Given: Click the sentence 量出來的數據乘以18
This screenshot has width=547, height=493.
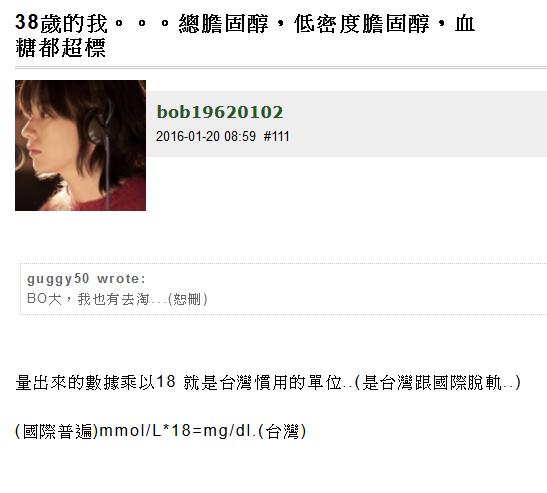Looking at the screenshot, I should (x=96, y=382).
